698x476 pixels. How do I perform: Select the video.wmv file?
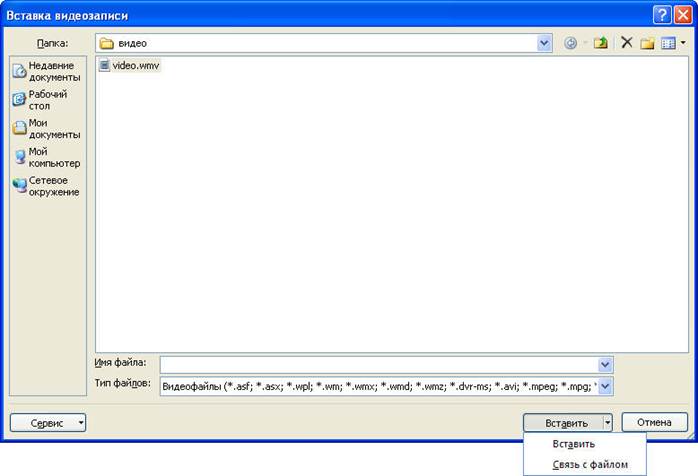point(129,65)
